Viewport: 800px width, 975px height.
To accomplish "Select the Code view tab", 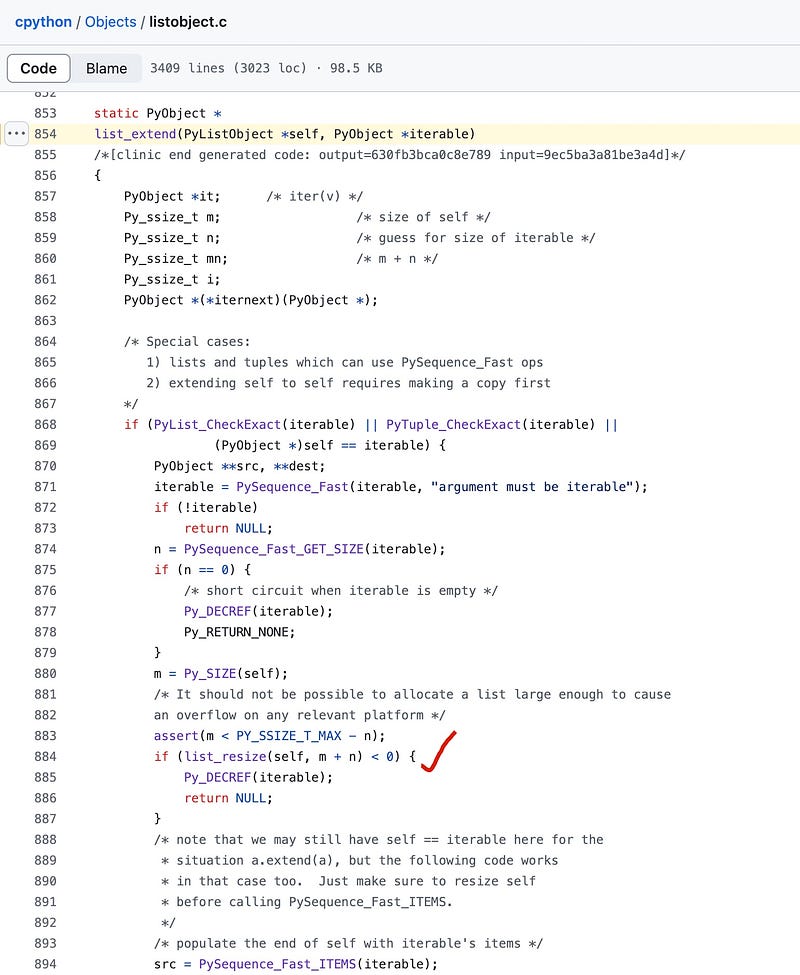I will (x=39, y=68).
